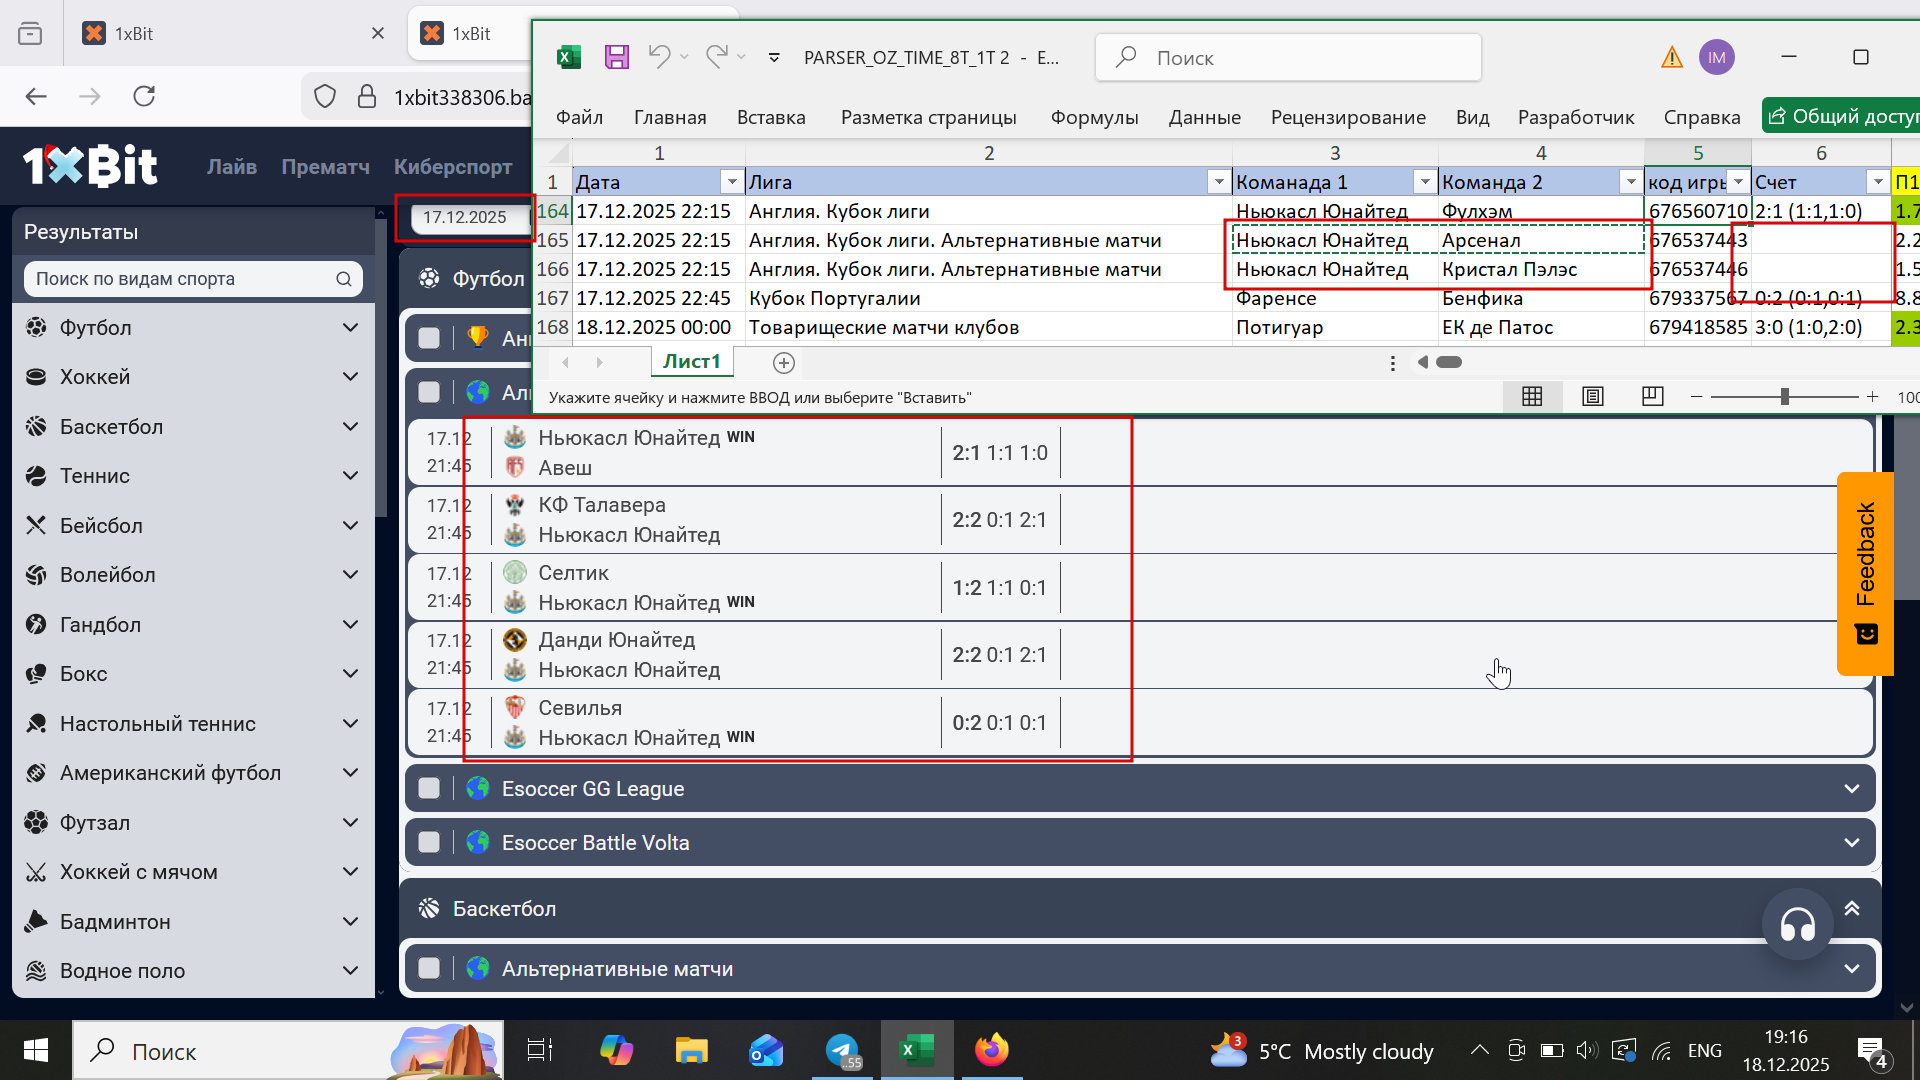The width and height of the screenshot is (1920, 1080).
Task: Click the Excel Save icon
Action: tap(616, 57)
